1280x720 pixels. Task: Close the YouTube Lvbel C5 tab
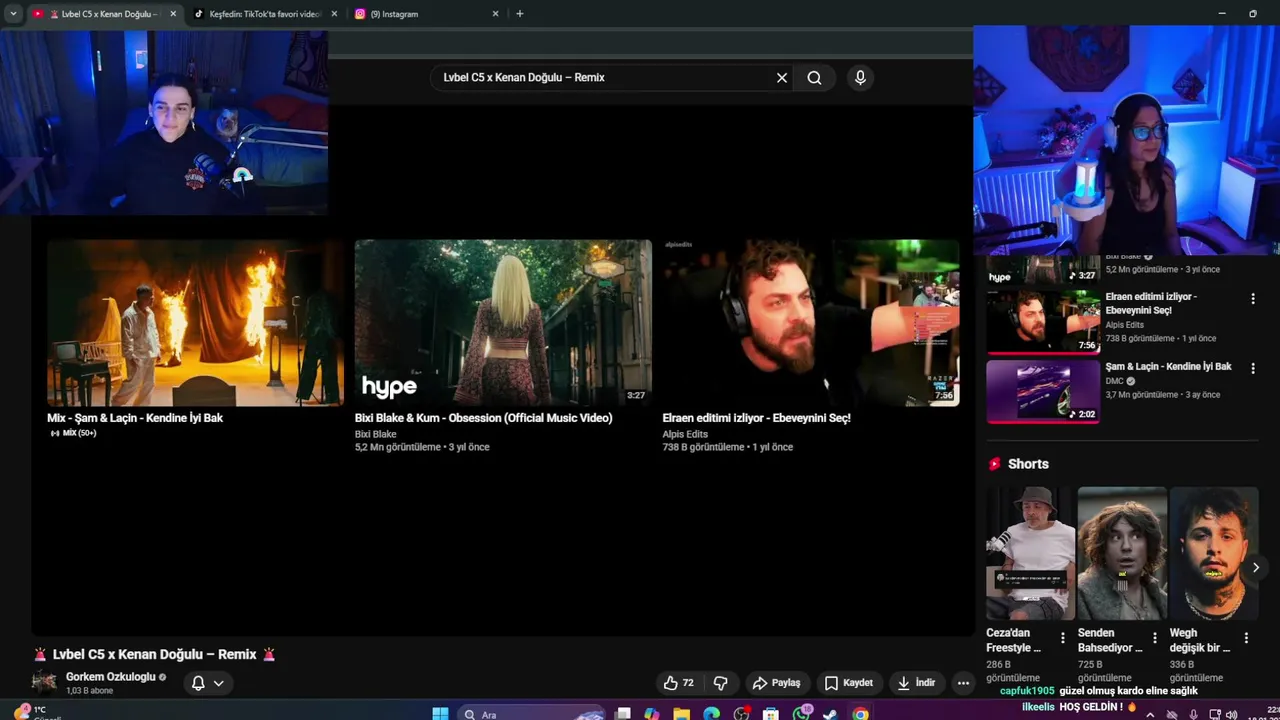coord(173,14)
